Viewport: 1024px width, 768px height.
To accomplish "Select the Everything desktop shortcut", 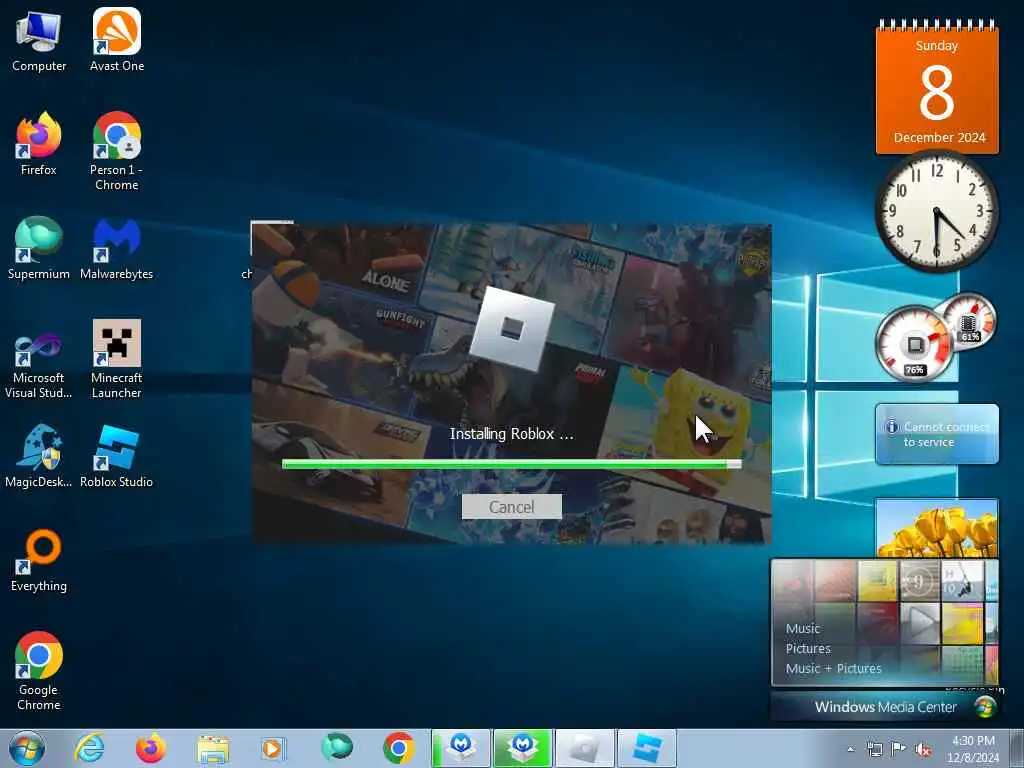I will click(39, 560).
